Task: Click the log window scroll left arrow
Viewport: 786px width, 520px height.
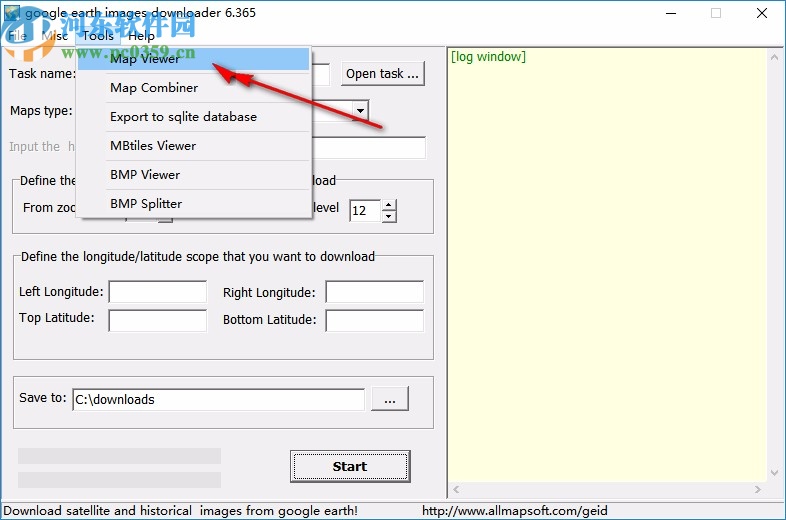Action: click(456, 489)
